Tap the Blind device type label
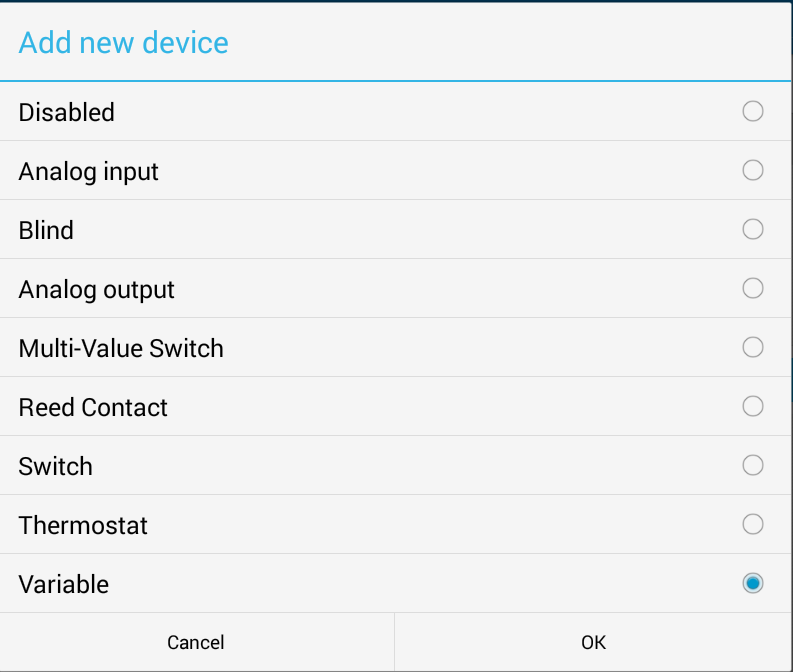Image resolution: width=793 pixels, height=672 pixels. [x=46, y=230]
